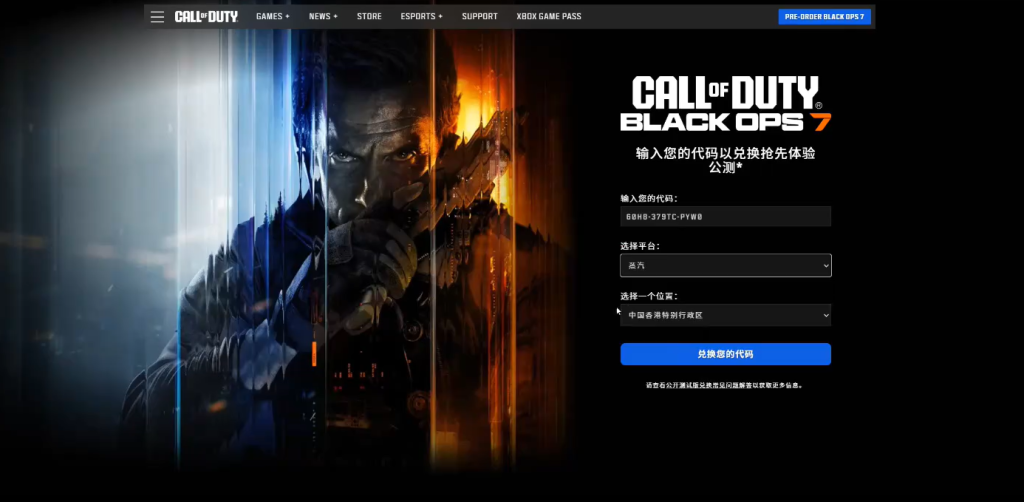The image size is (1024, 502).
Task: Open the Xbox Game Pass link
Action: (x=548, y=17)
